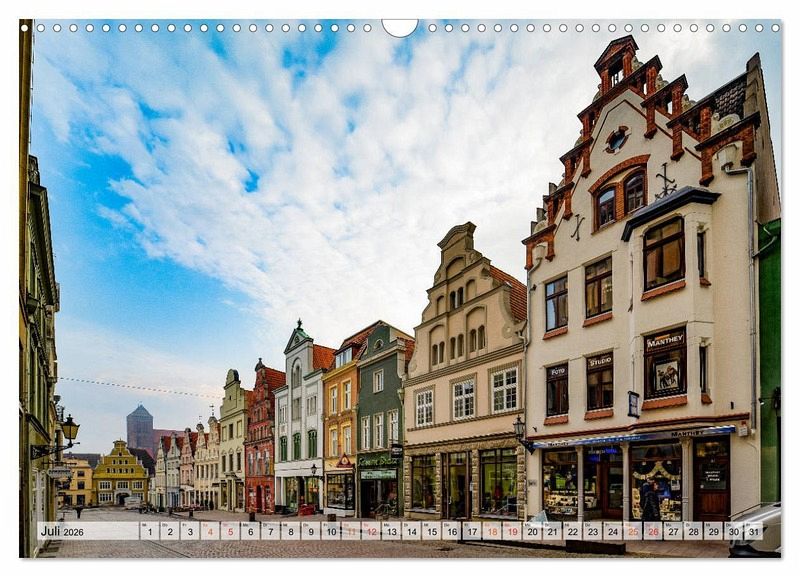Click the round window in the gable
Viewport: 800px width, 577px height.
616,139
